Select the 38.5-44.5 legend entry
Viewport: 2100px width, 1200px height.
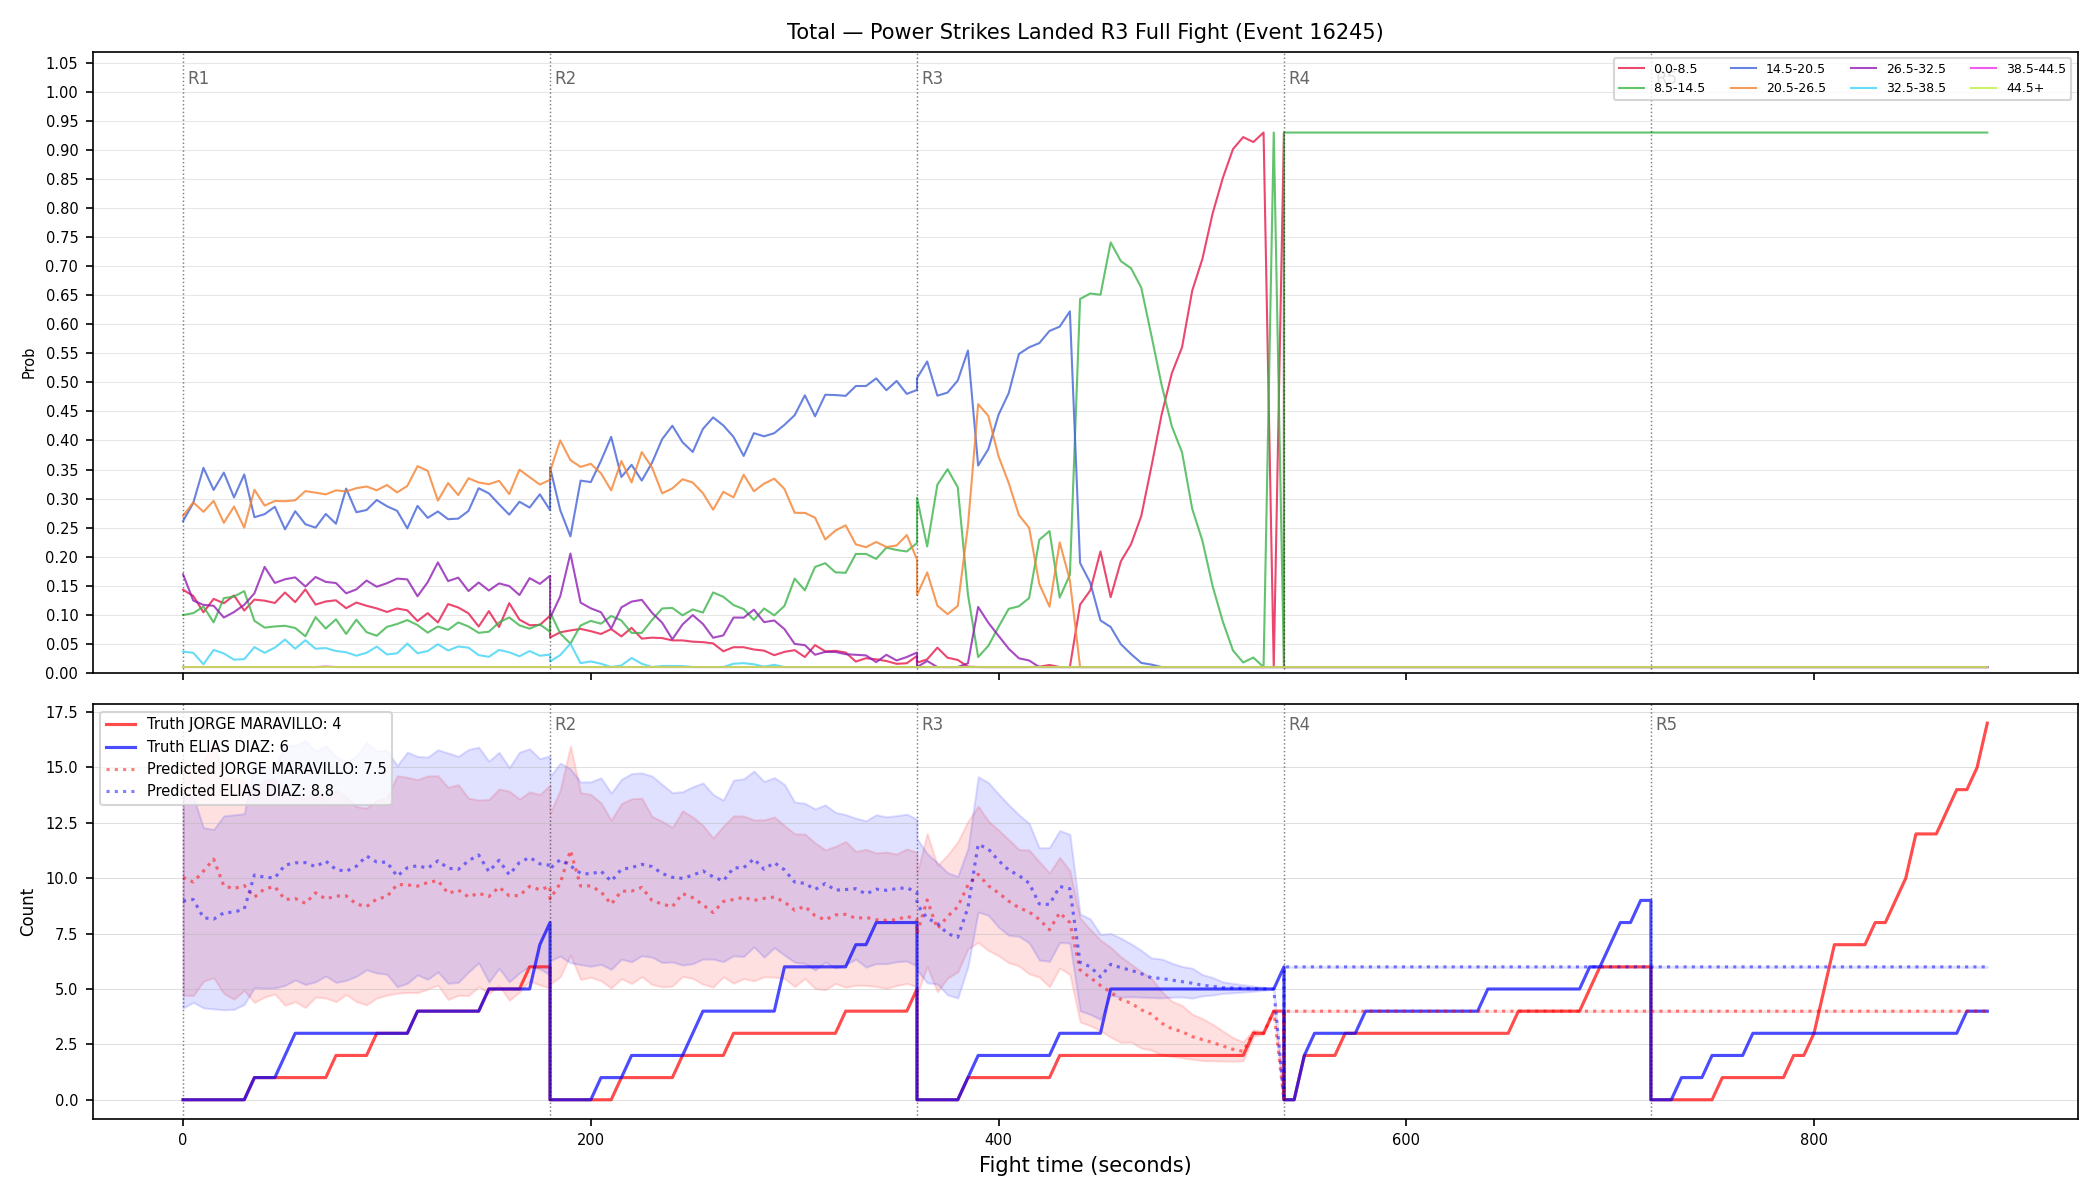point(2018,69)
